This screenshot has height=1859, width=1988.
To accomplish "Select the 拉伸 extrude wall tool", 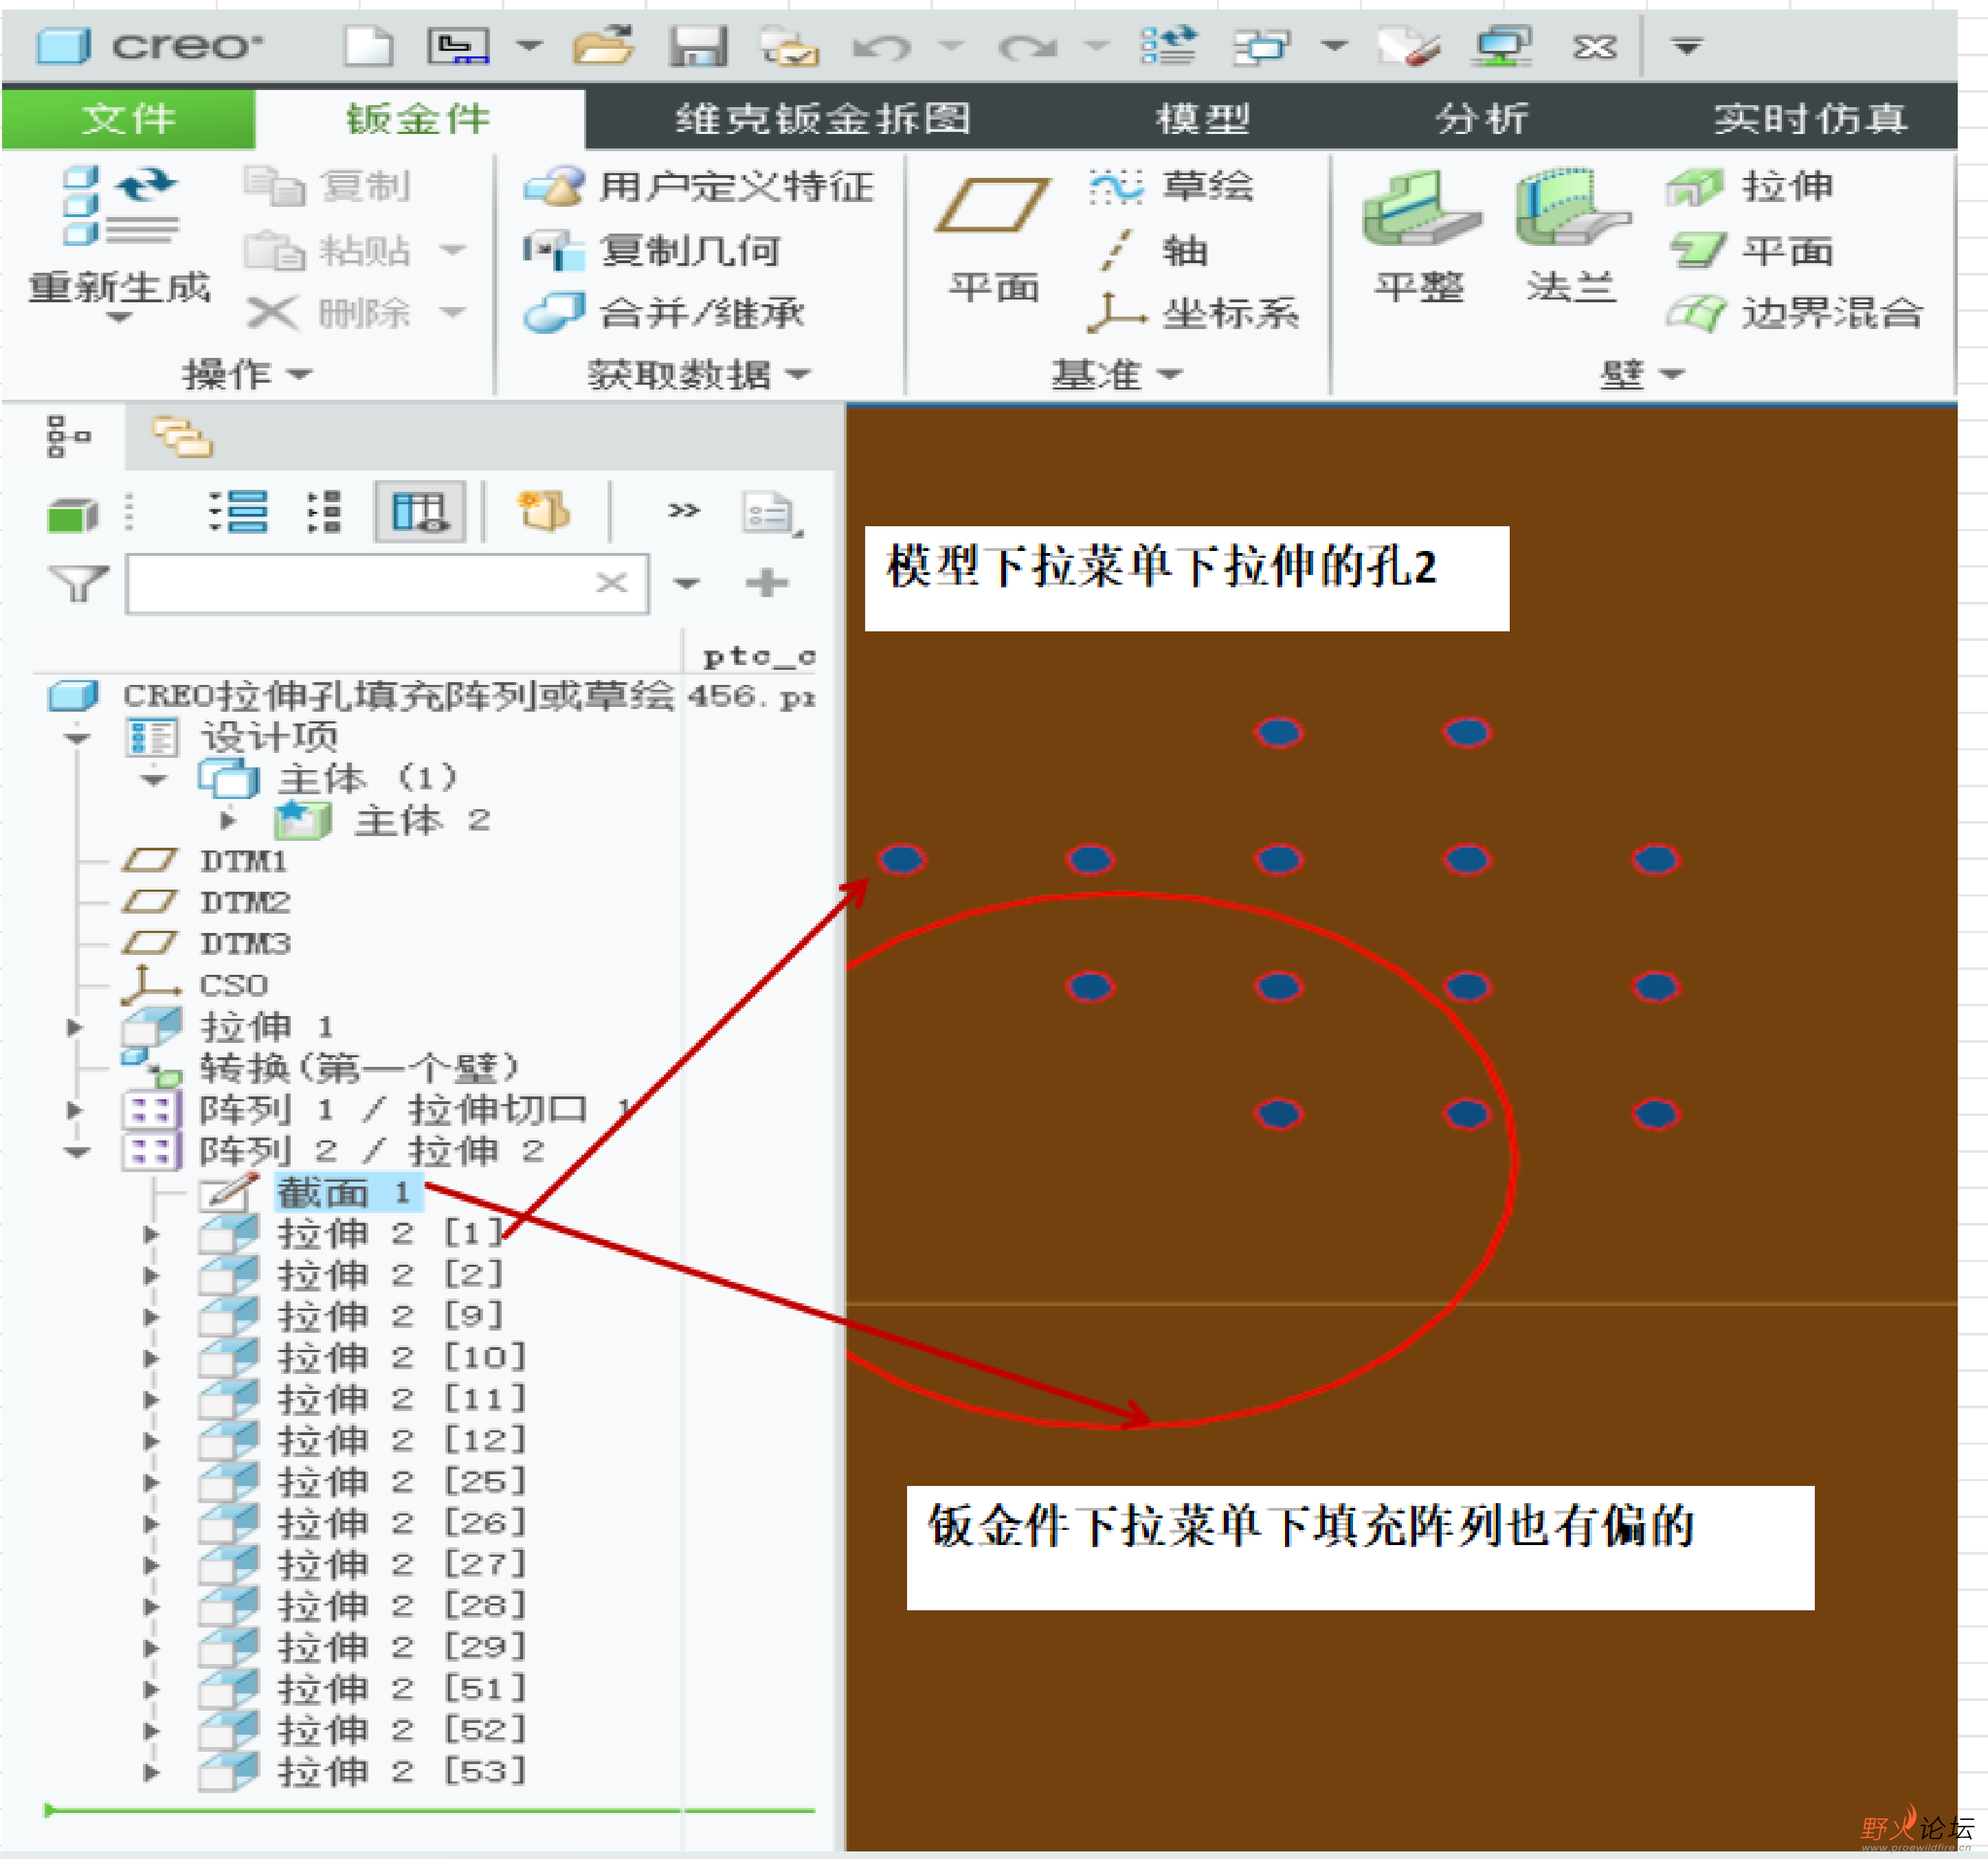I will click(x=1750, y=187).
